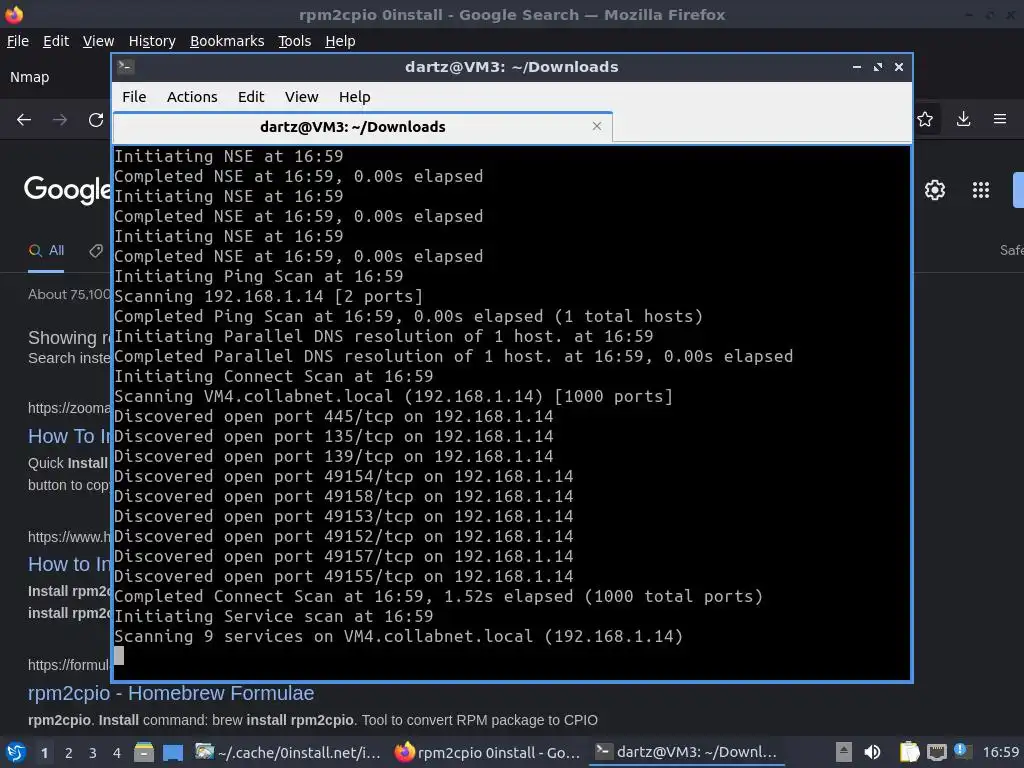Viewport: 1024px width, 768px height.
Task: Click the removable media eject tray icon
Action: click(x=844, y=752)
